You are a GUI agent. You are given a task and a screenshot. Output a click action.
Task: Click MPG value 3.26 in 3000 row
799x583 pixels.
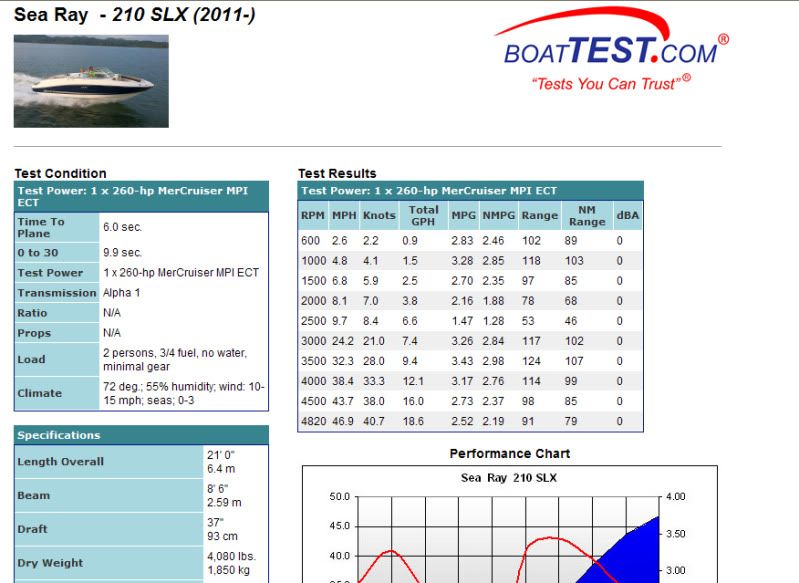pos(462,341)
